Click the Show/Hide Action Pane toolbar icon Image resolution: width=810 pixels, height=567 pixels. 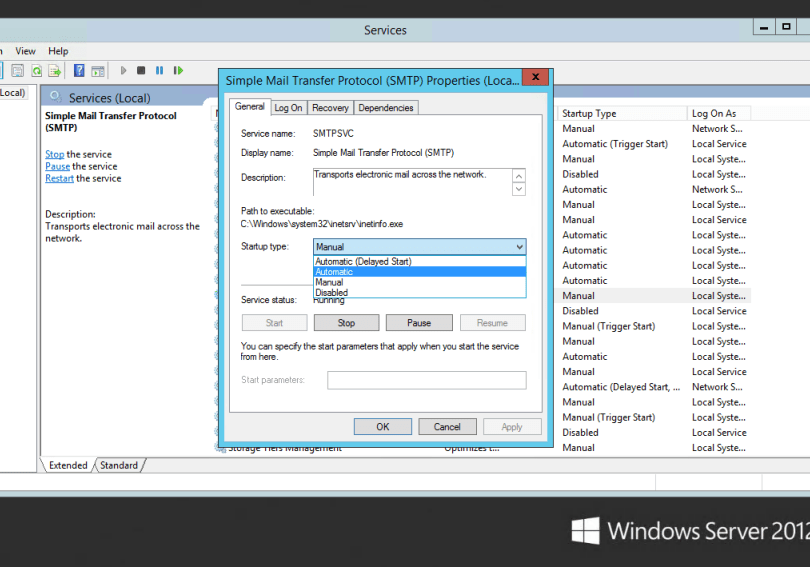[98, 71]
